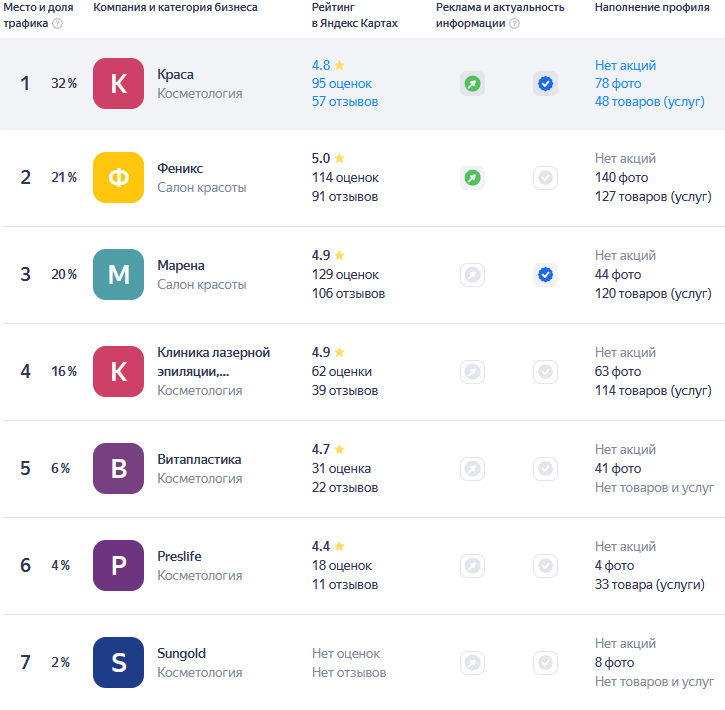Click the green advertising icon in Краса row
Image resolution: width=725 pixels, height=710 pixels.
472,84
